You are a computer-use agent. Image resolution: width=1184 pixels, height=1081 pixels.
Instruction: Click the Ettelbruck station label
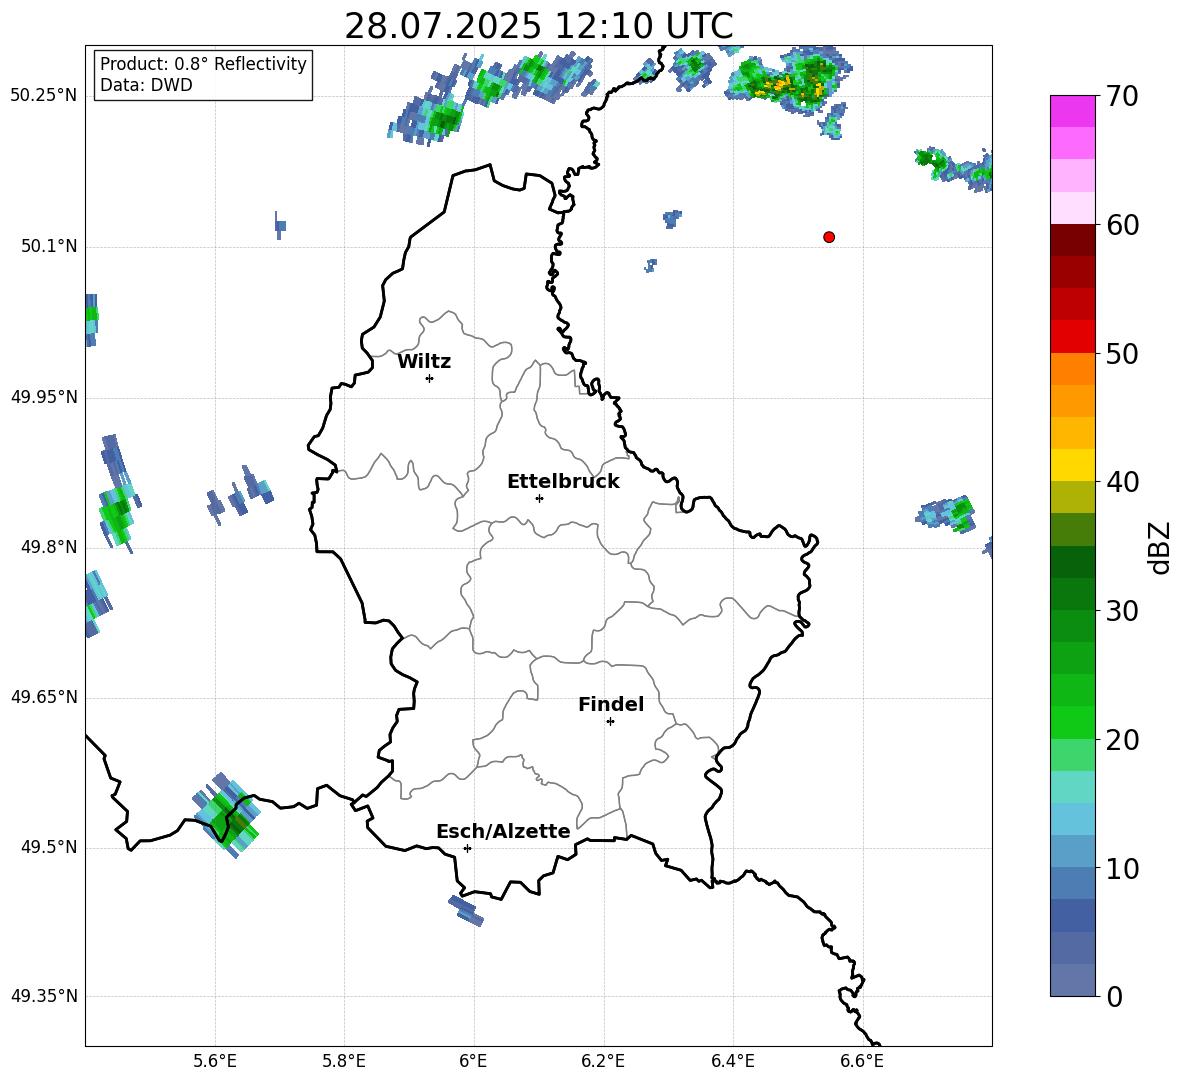click(x=563, y=482)
